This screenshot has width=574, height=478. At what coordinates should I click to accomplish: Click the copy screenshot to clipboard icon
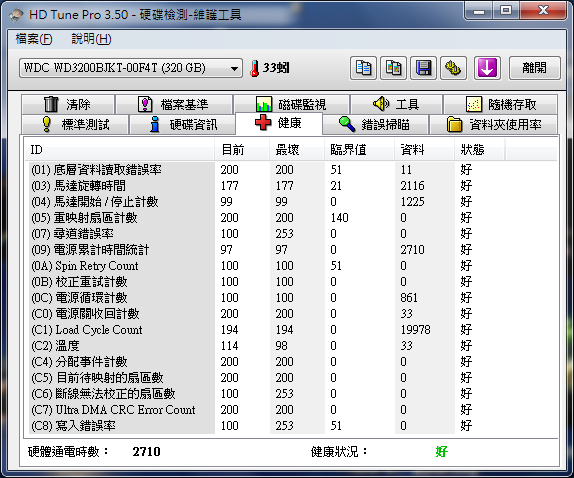pos(393,68)
